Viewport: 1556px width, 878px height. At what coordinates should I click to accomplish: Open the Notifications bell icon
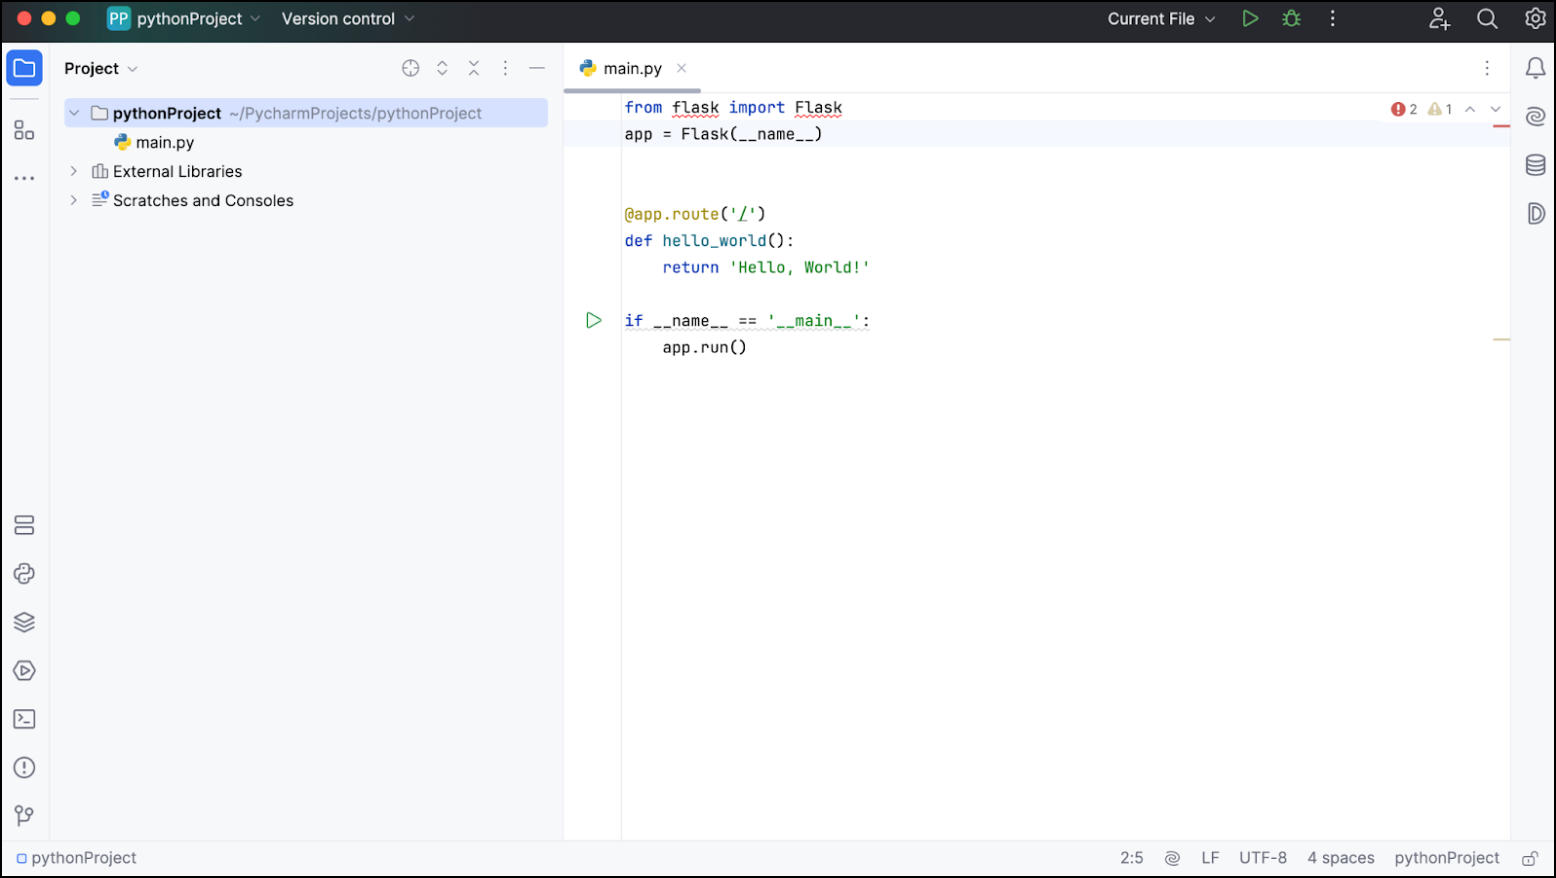tap(1535, 68)
